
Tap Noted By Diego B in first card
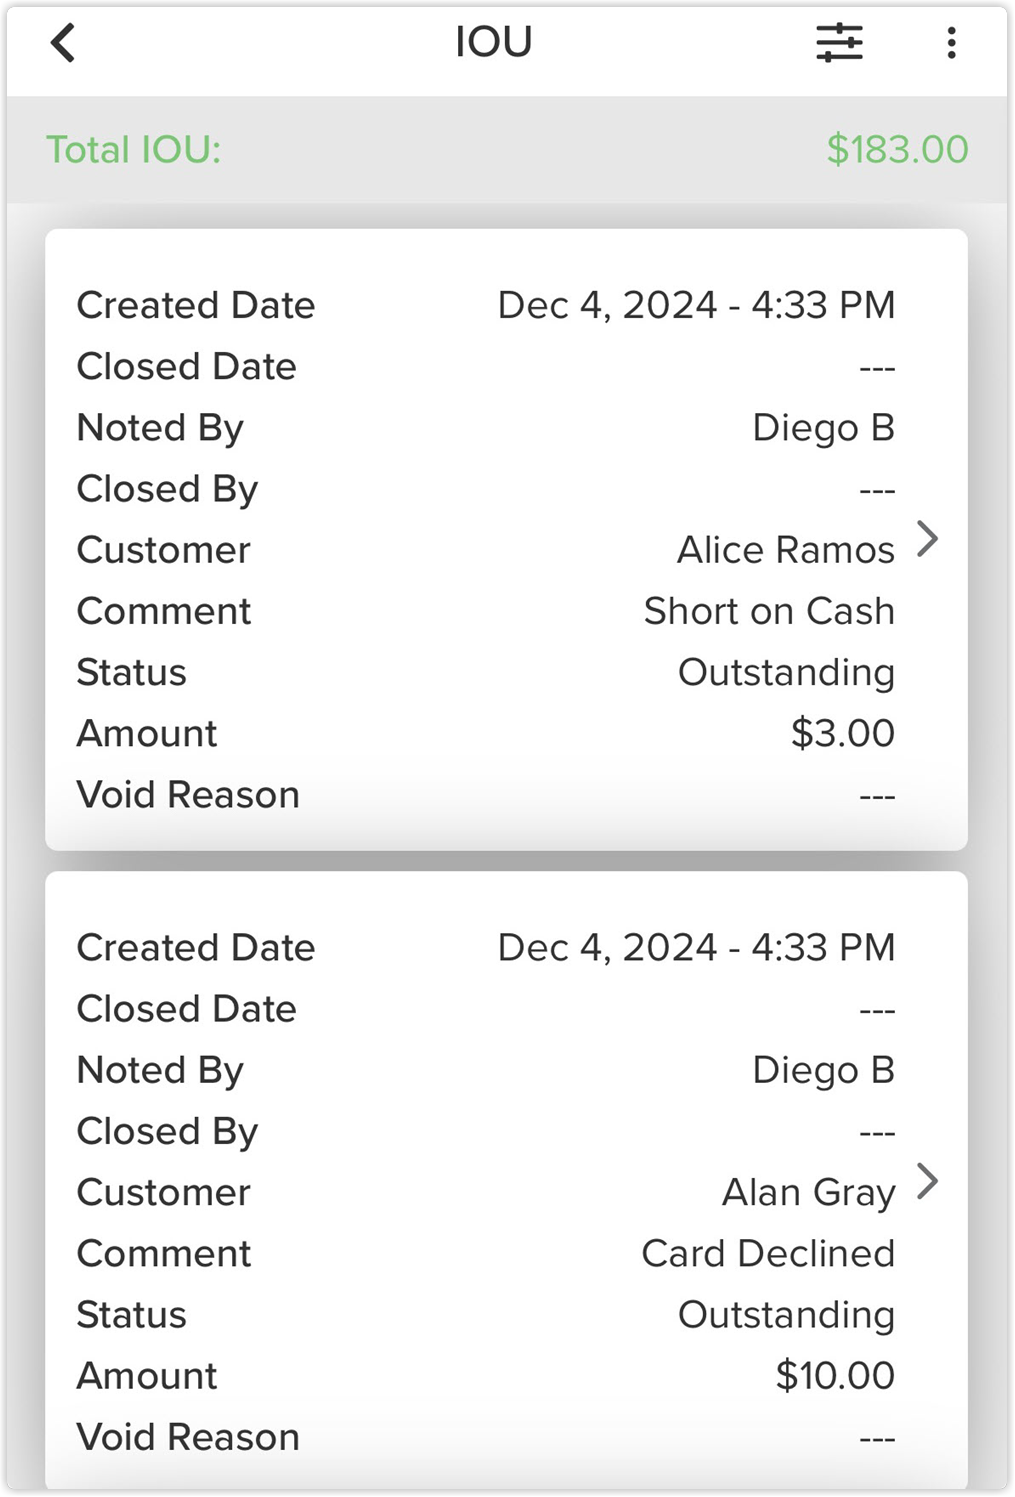[x=486, y=428]
